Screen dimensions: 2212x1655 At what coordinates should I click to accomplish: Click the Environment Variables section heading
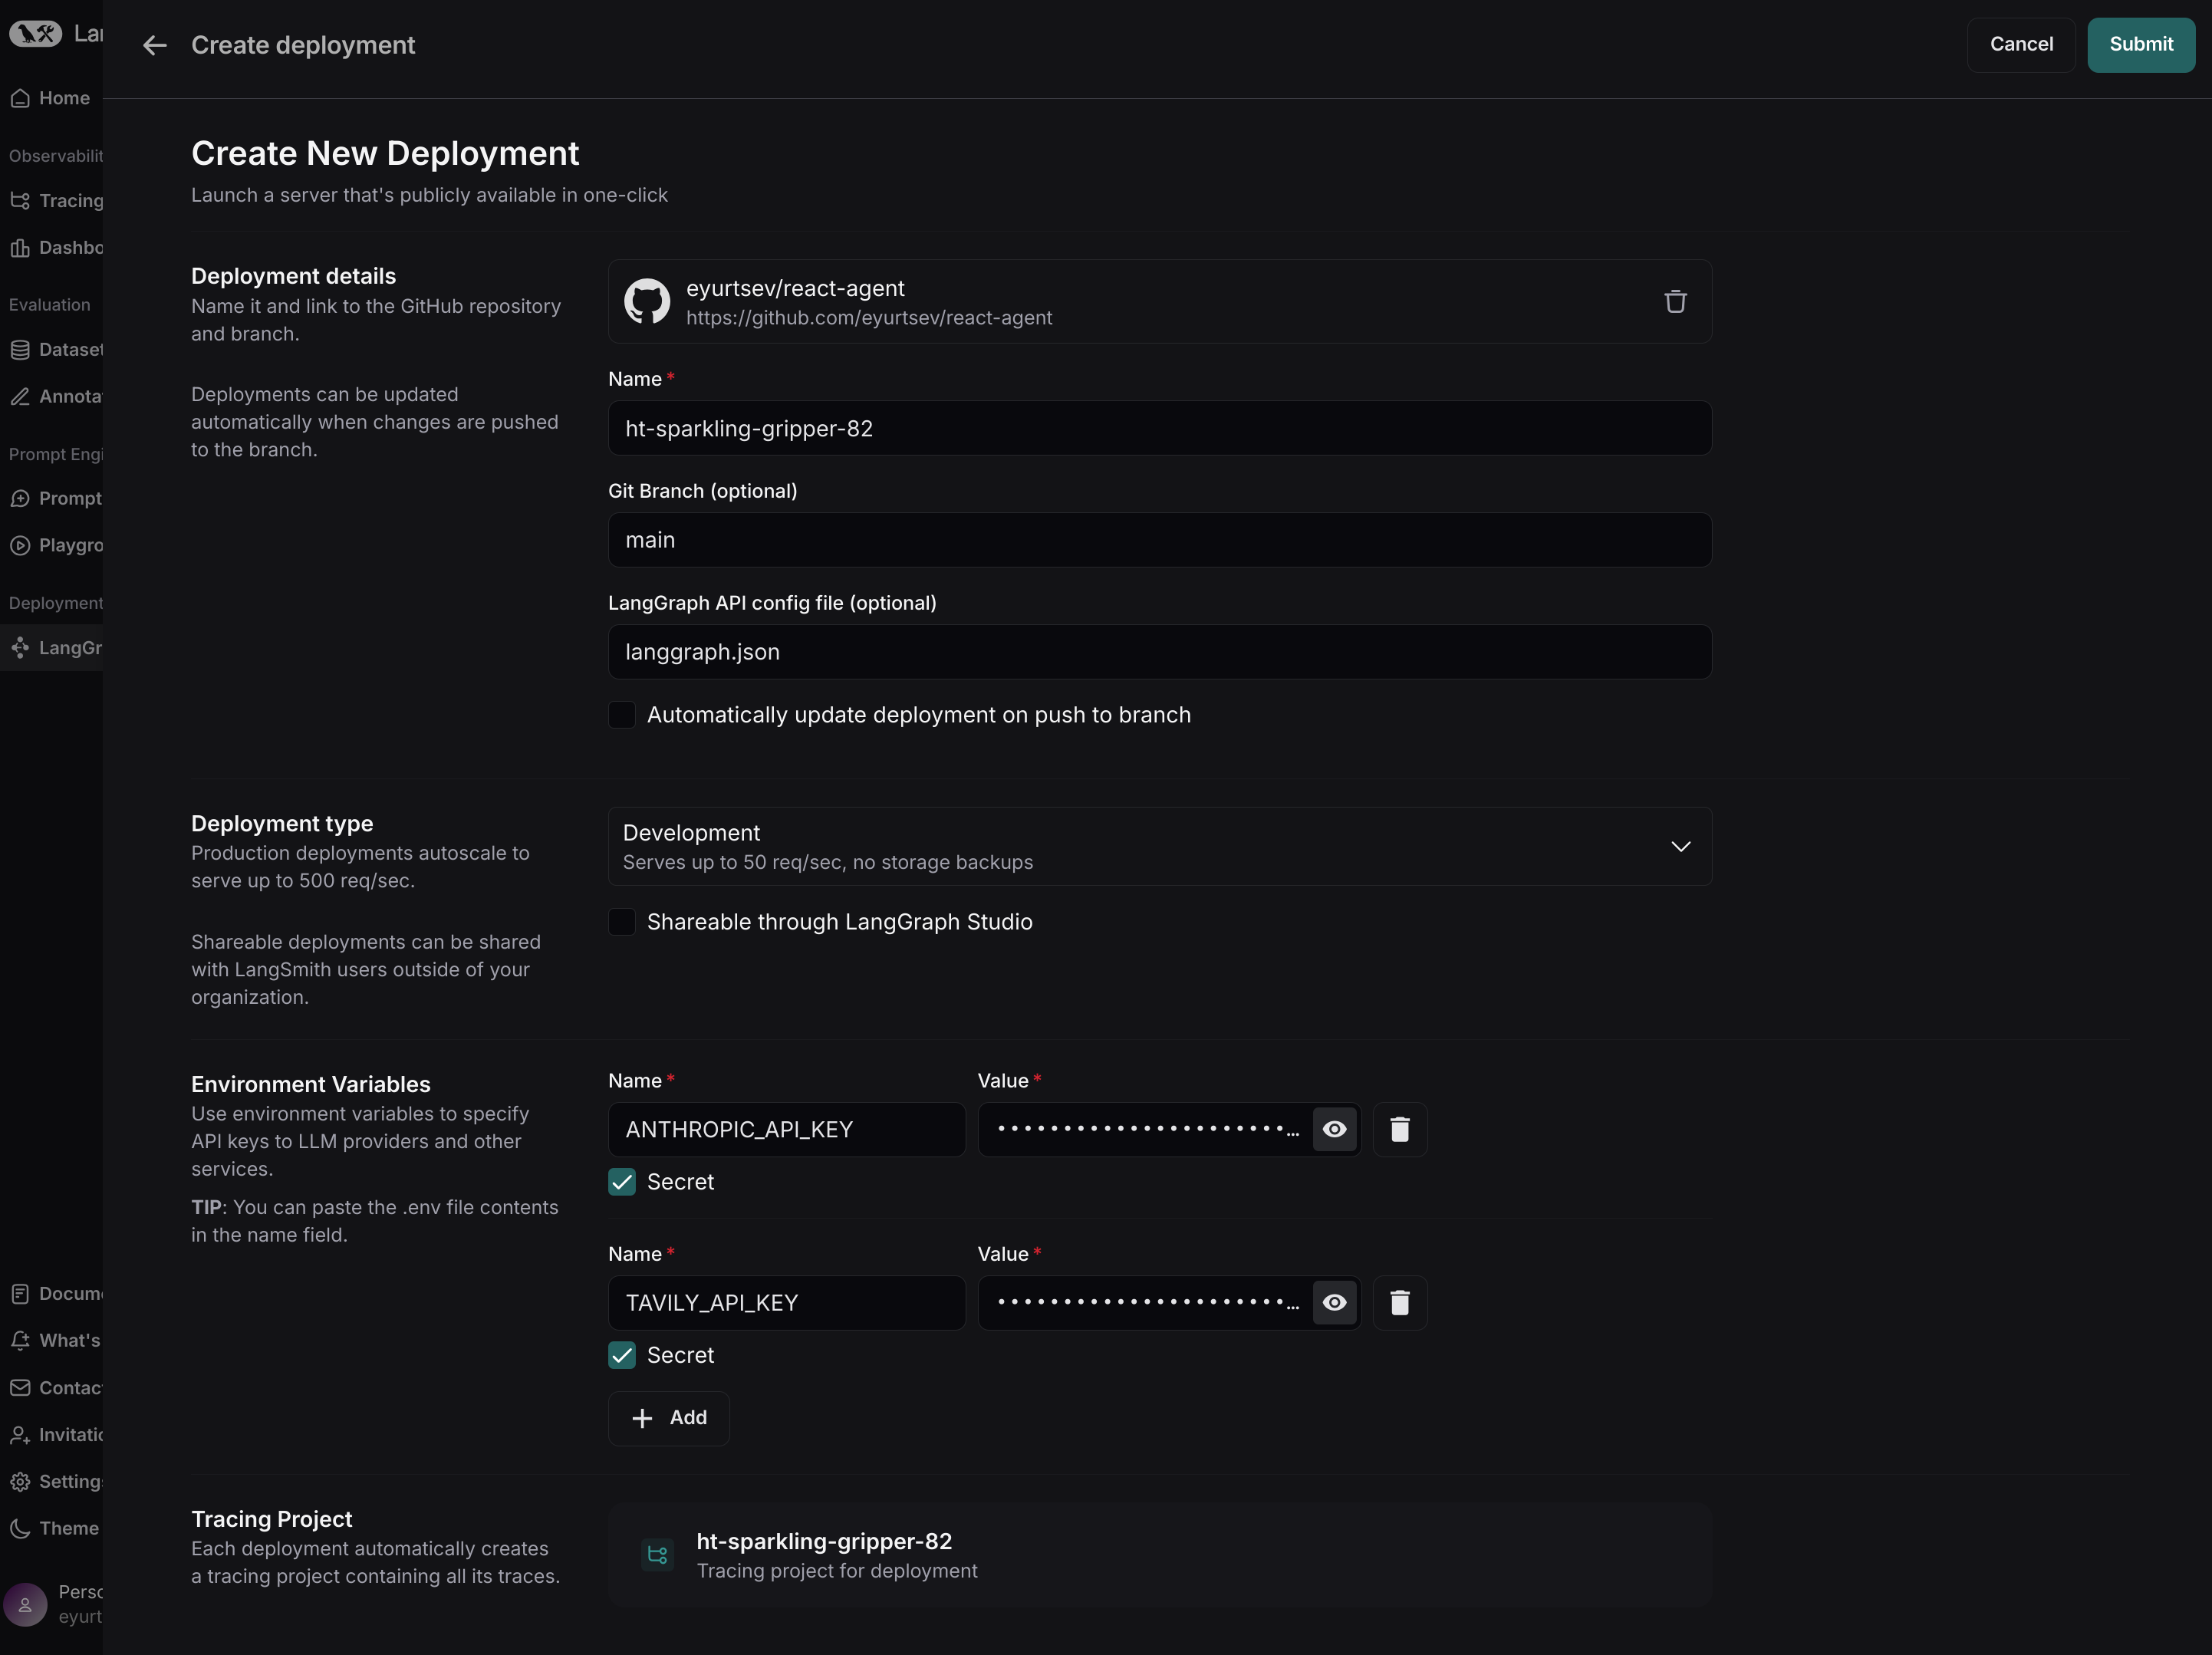[311, 1084]
